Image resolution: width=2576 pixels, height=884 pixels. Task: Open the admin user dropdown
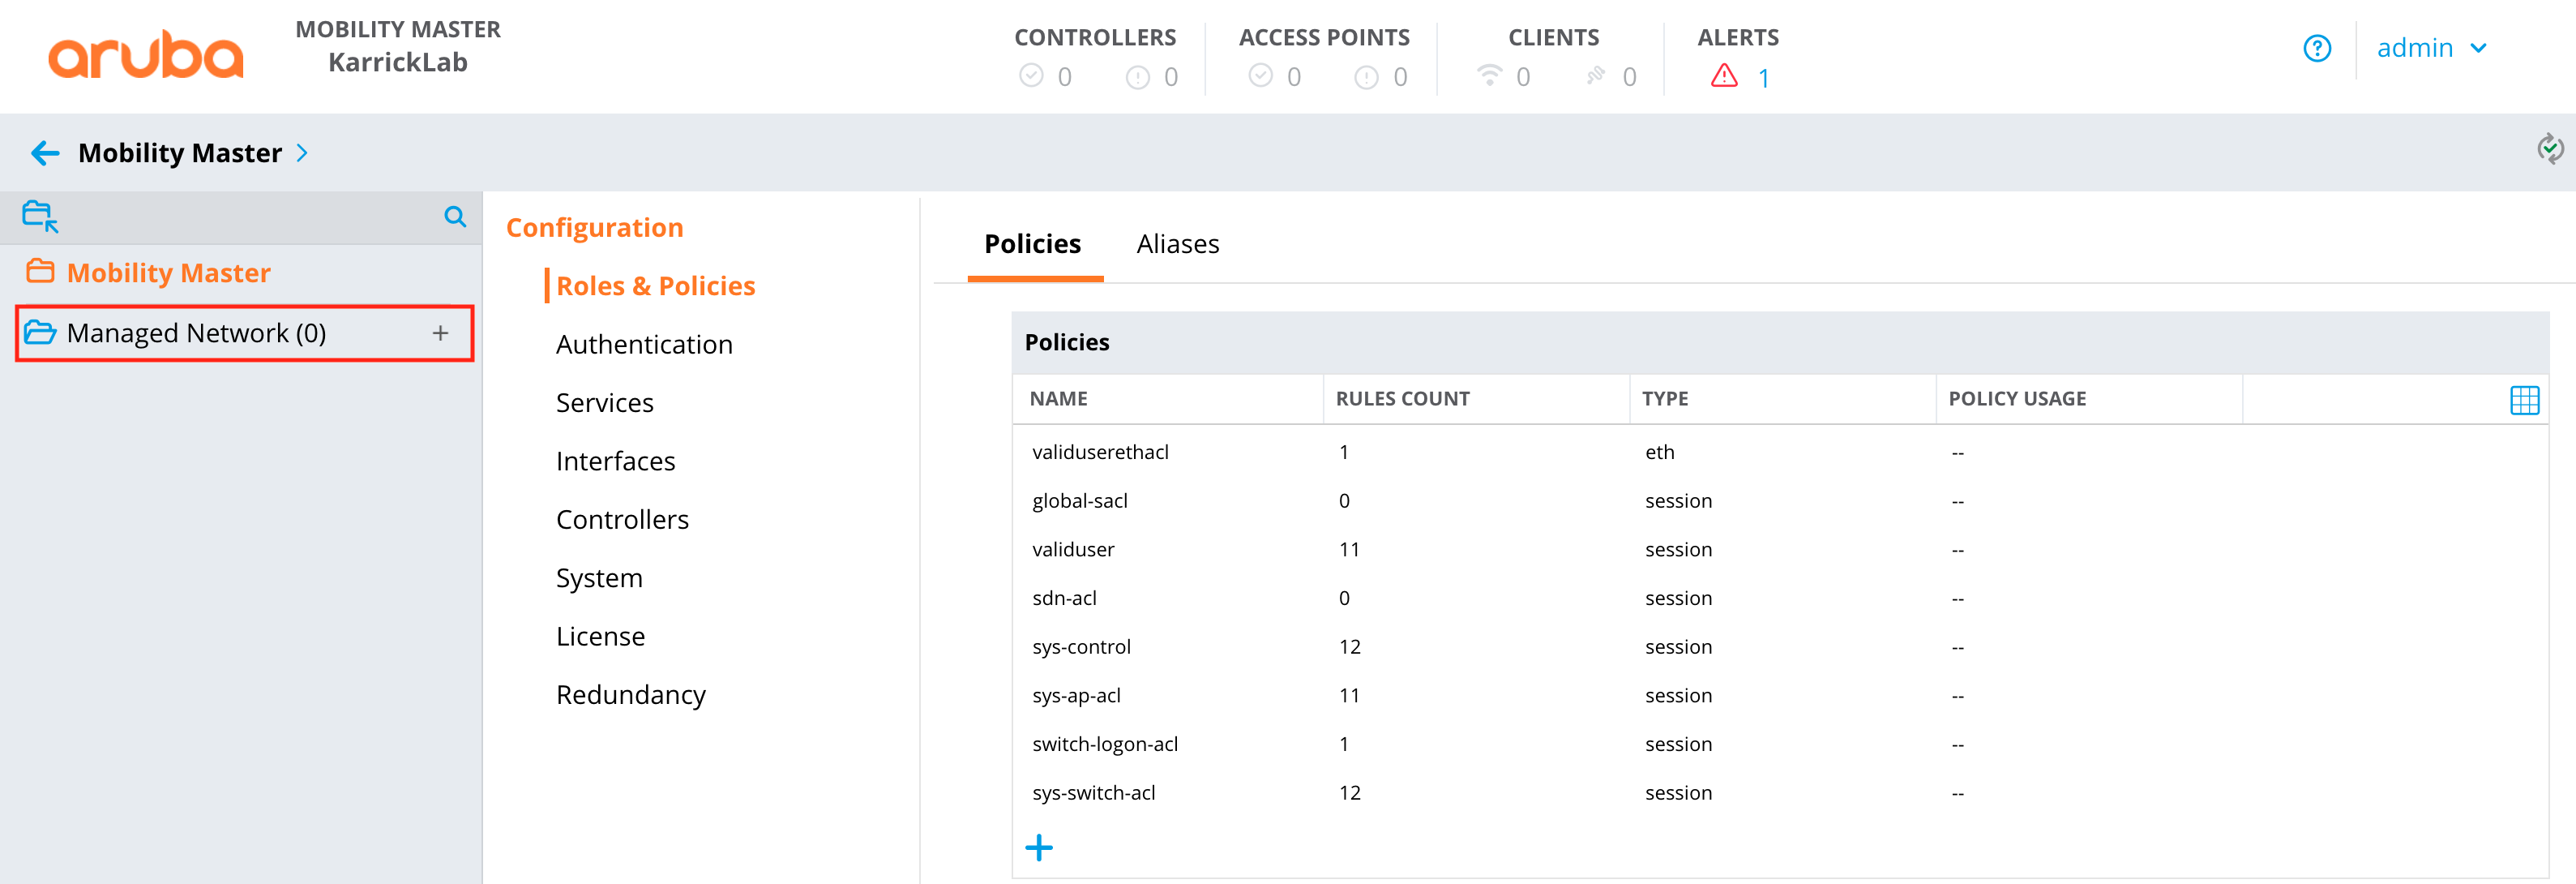(2431, 48)
